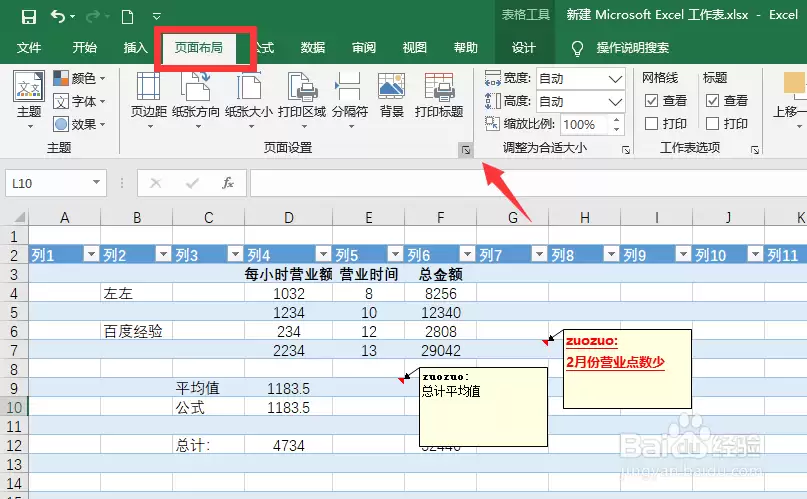
Task: Open the 列7 filter dropdown
Action: click(x=539, y=254)
